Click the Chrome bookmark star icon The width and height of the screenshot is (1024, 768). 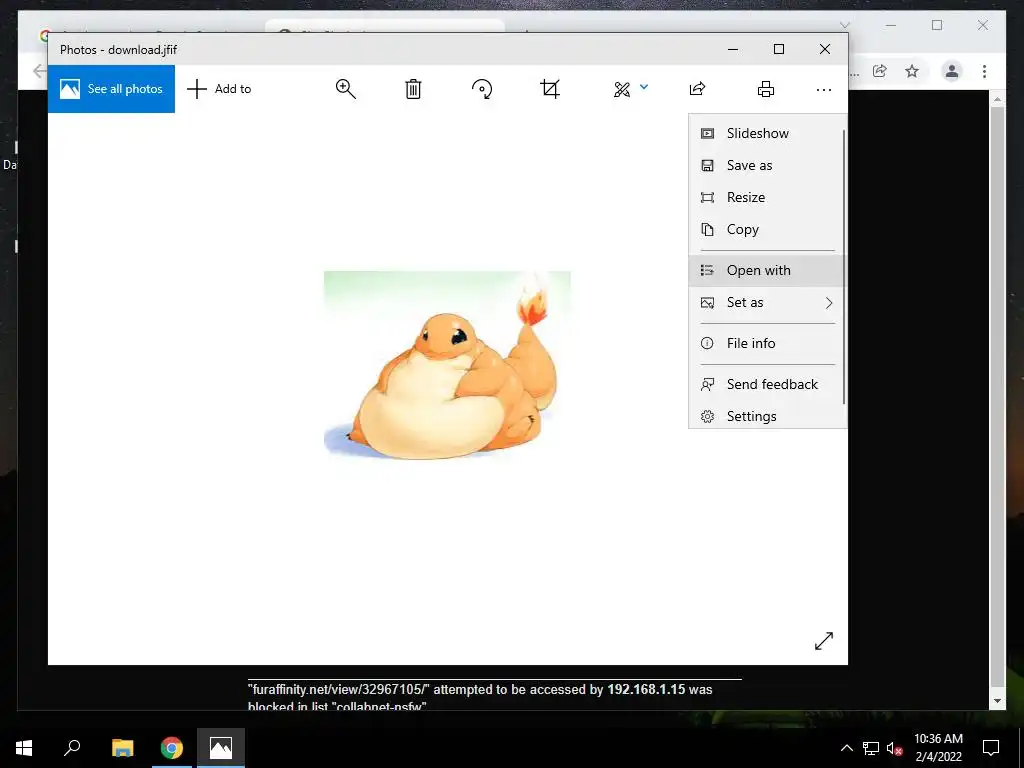coord(912,71)
